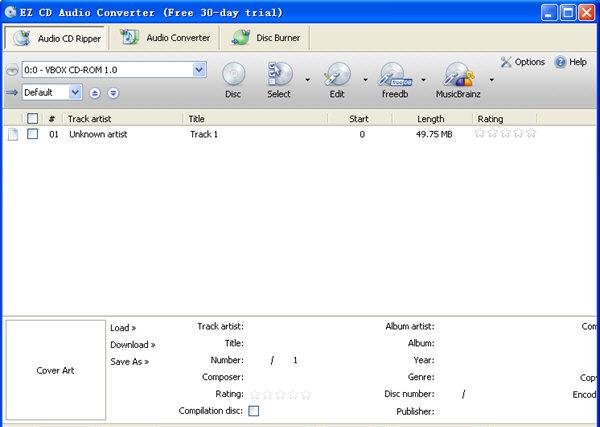
Task: Set rating stars in metadata panel
Action: point(280,394)
